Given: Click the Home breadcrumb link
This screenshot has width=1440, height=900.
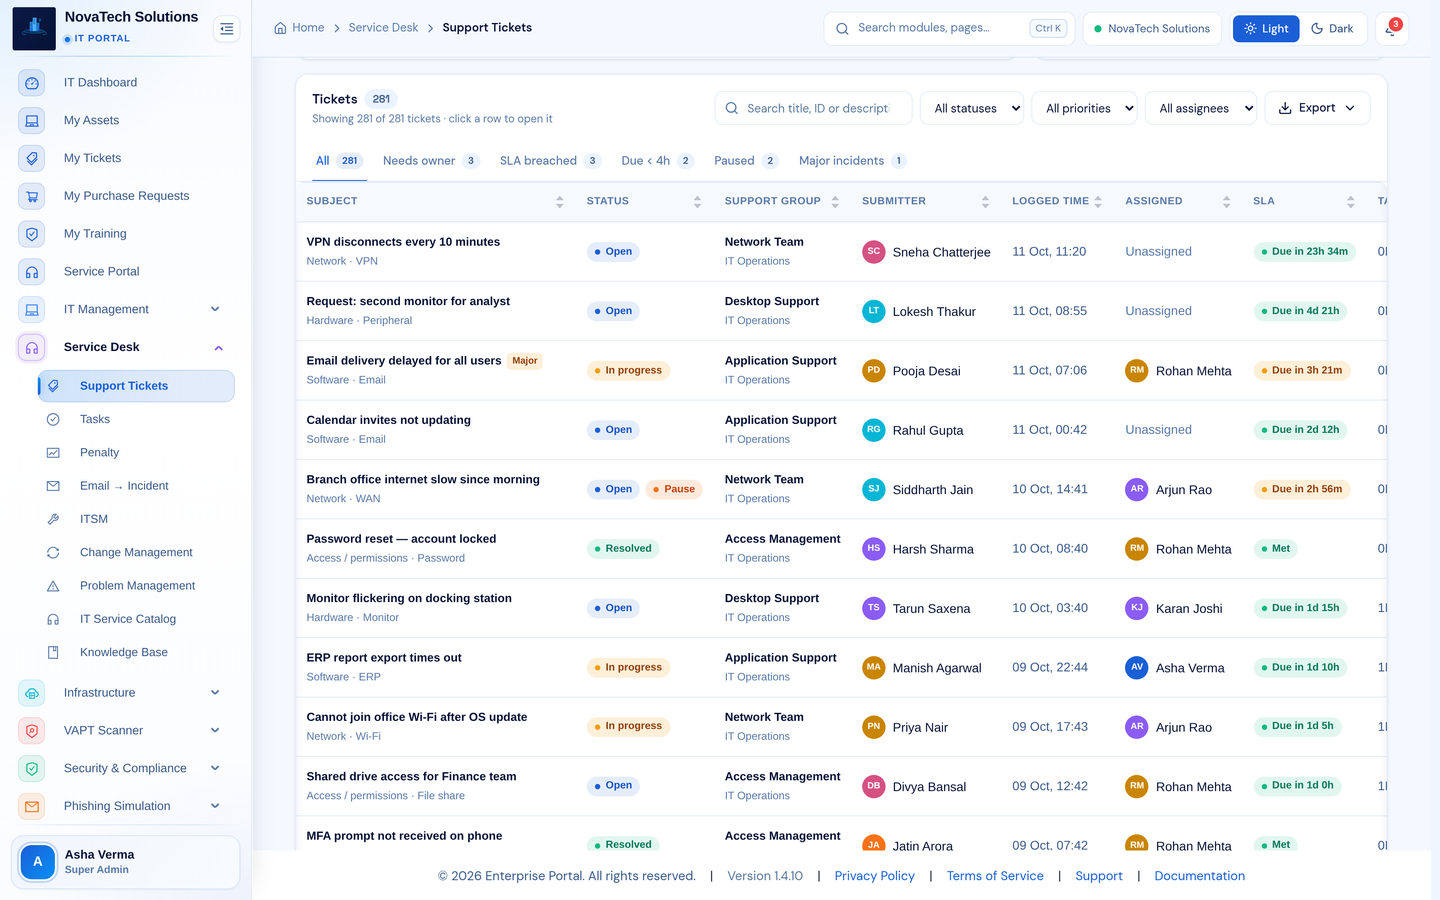Looking at the screenshot, I should pyautogui.click(x=299, y=28).
